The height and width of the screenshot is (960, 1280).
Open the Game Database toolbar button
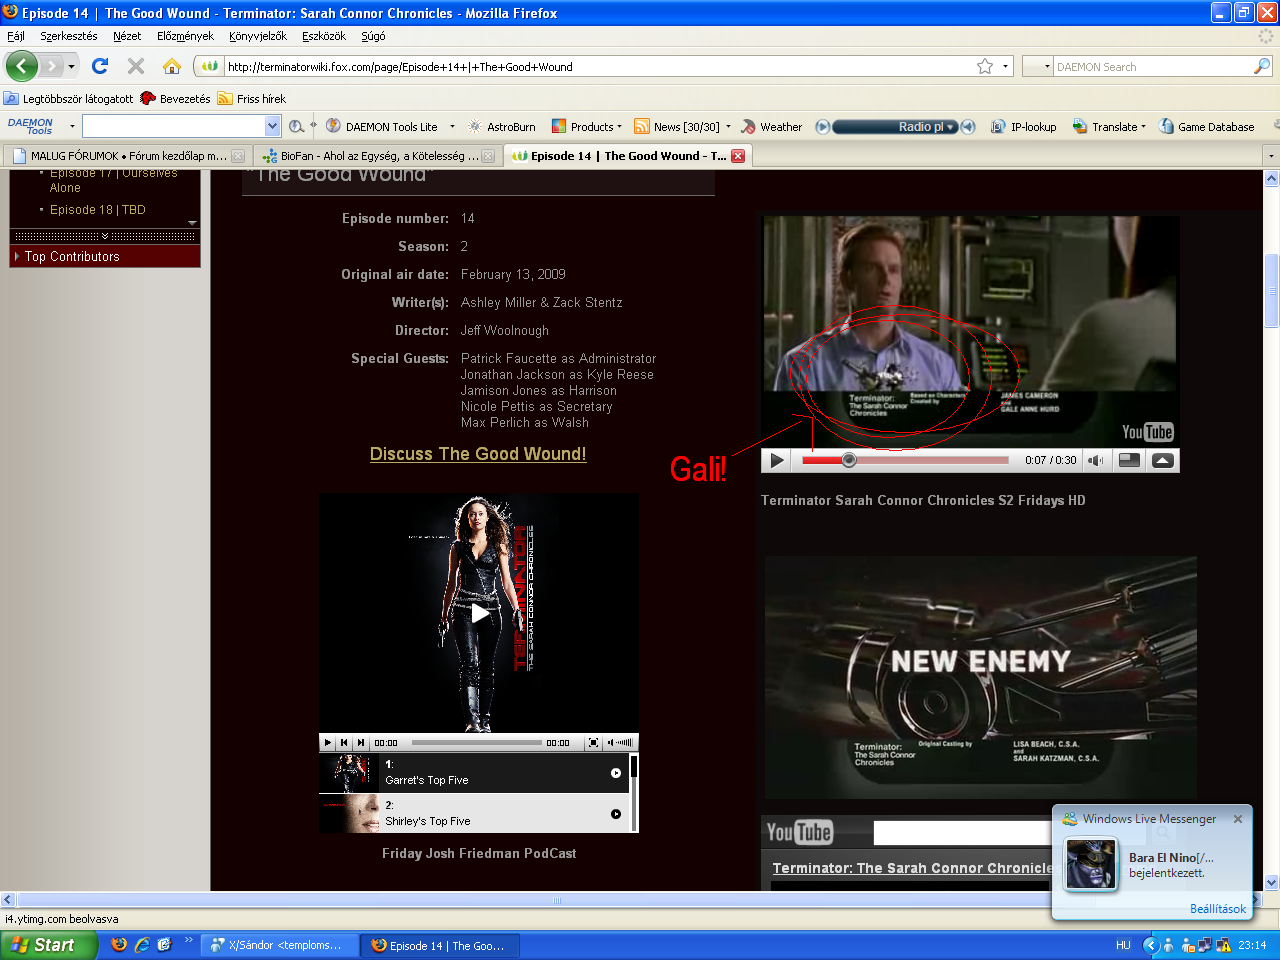coord(1206,127)
